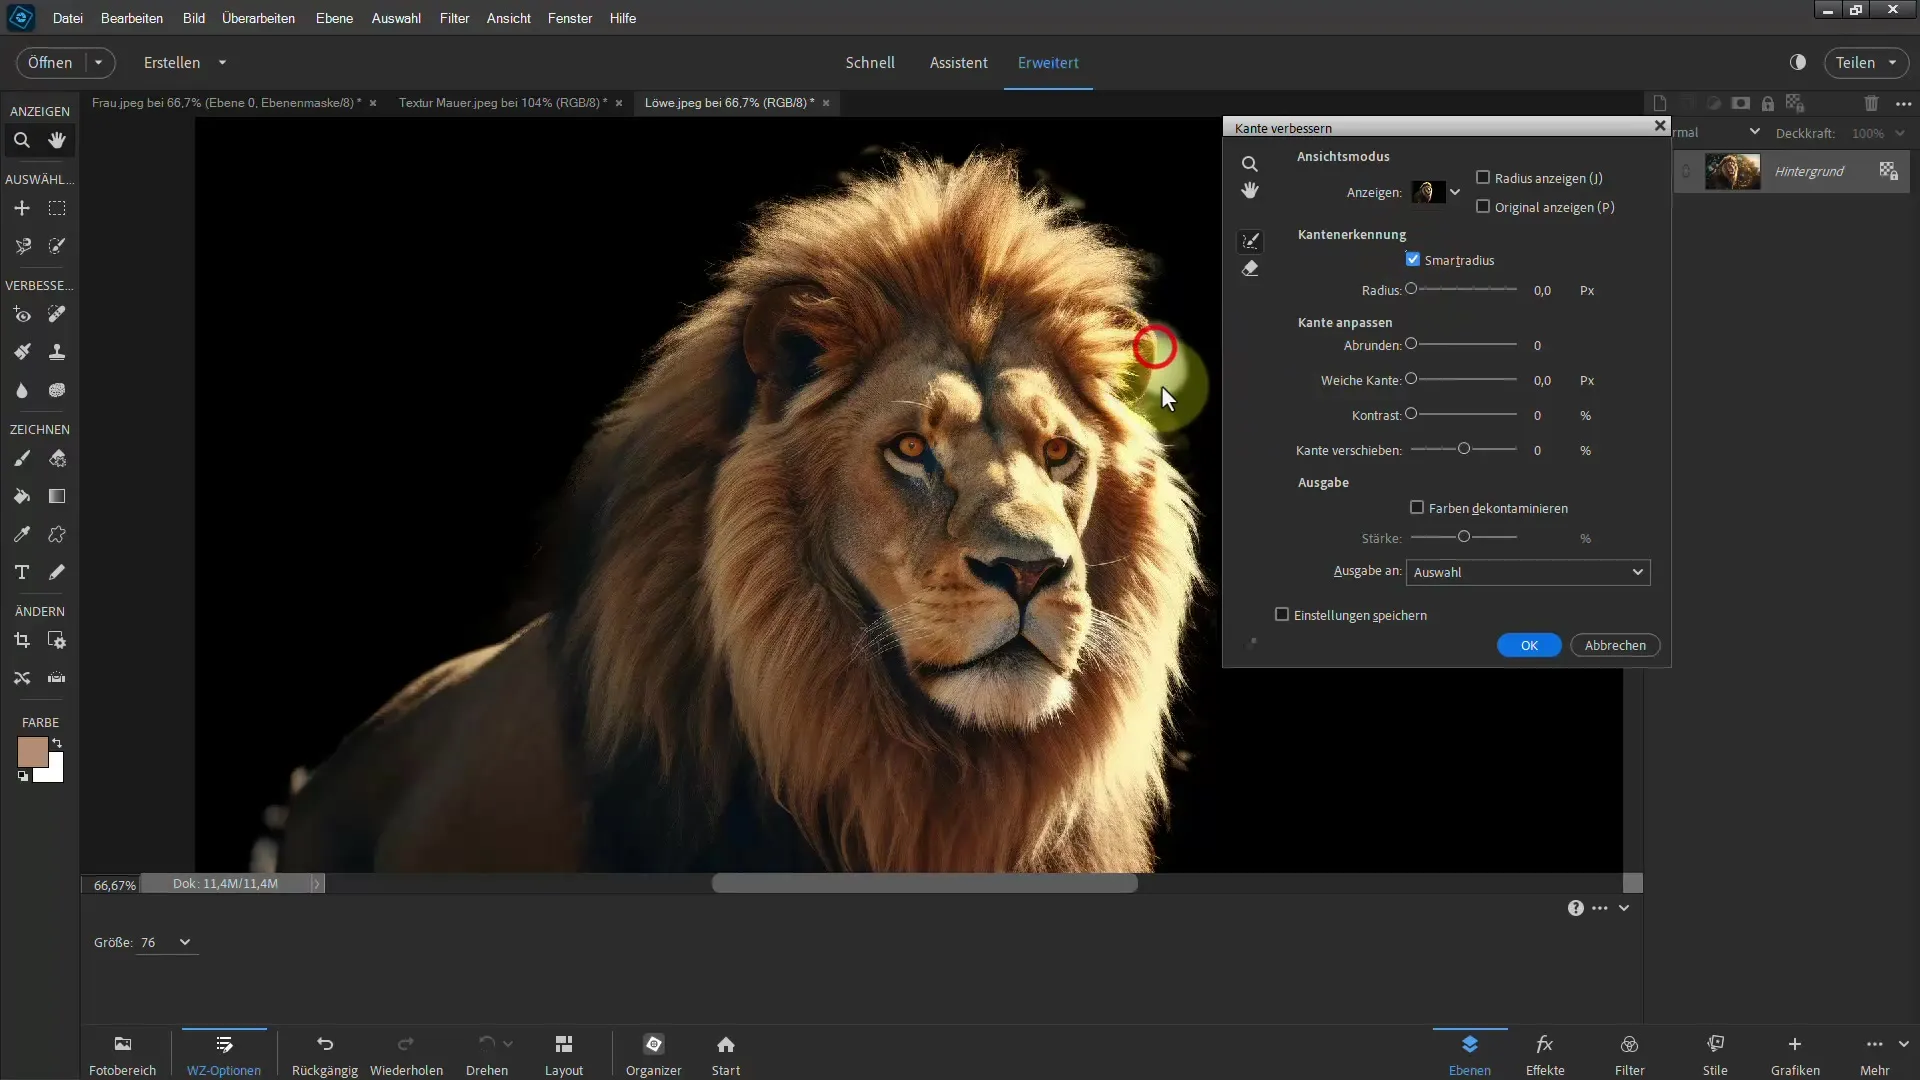Open the Fotobereich button
The width and height of the screenshot is (1920, 1080).
123,1055
